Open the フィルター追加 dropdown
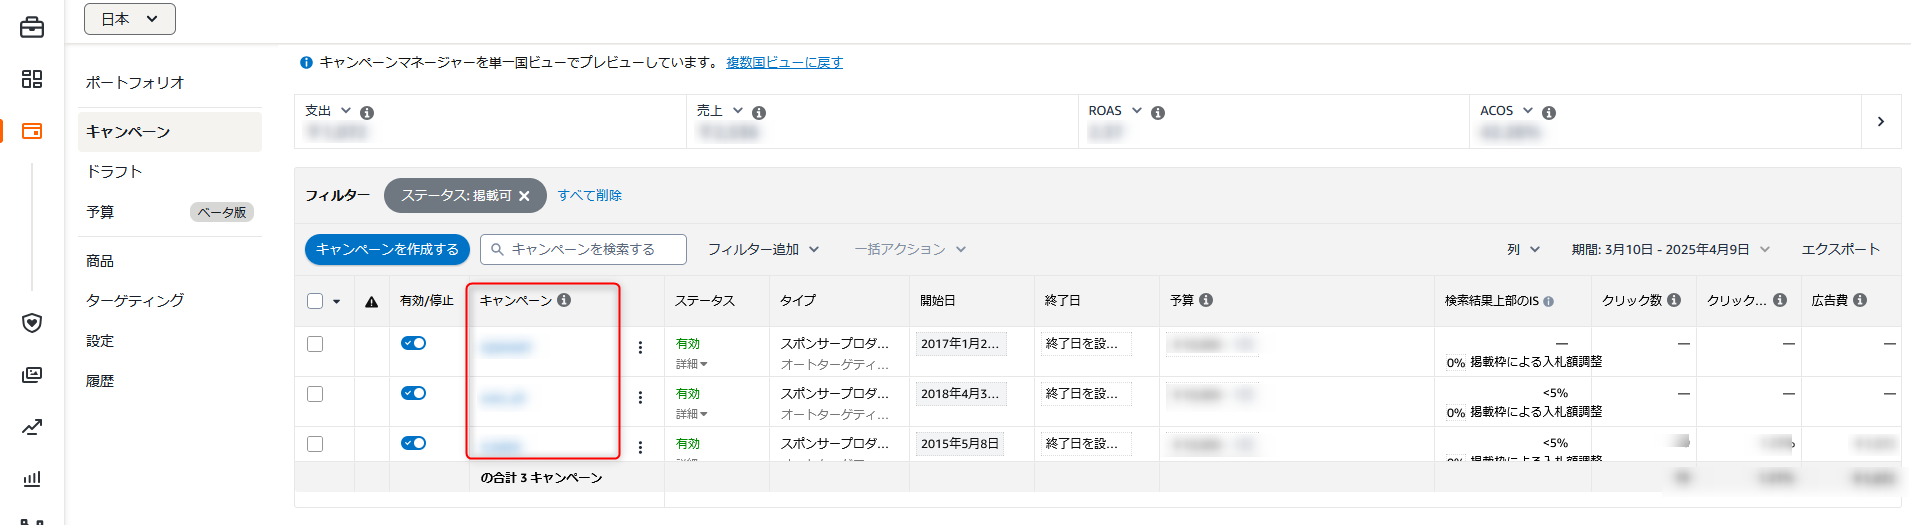 pos(764,249)
